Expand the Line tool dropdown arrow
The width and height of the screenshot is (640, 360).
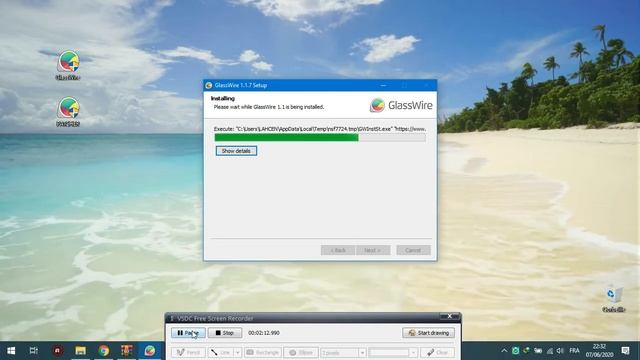(x=238, y=352)
